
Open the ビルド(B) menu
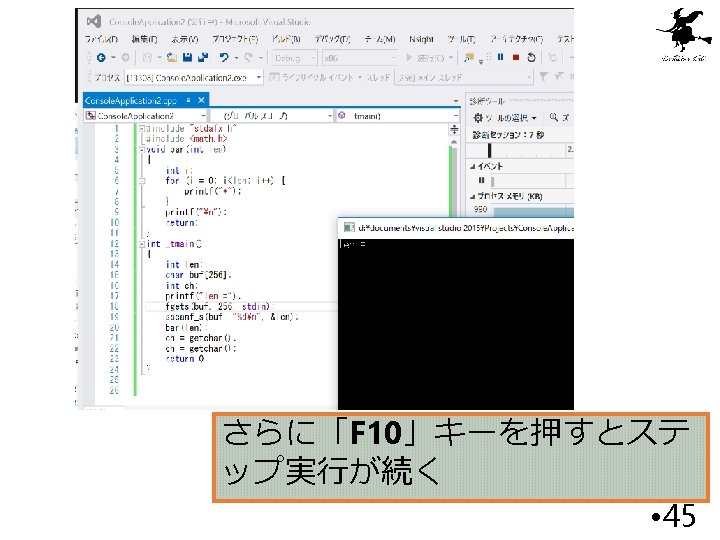pos(286,39)
